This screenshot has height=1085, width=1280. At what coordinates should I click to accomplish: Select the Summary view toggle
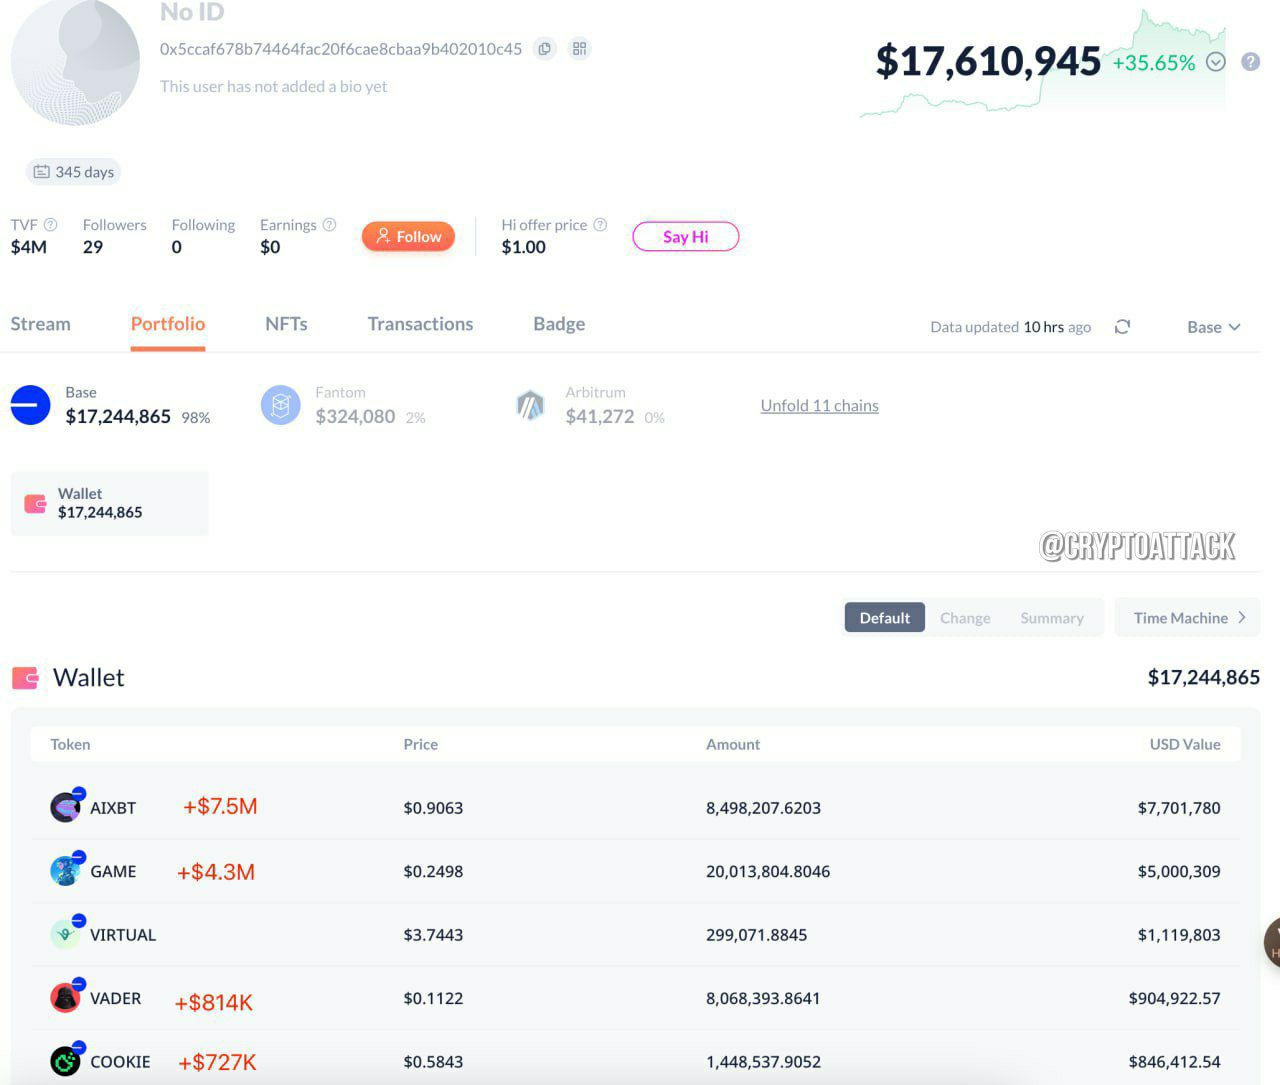[x=1052, y=618]
